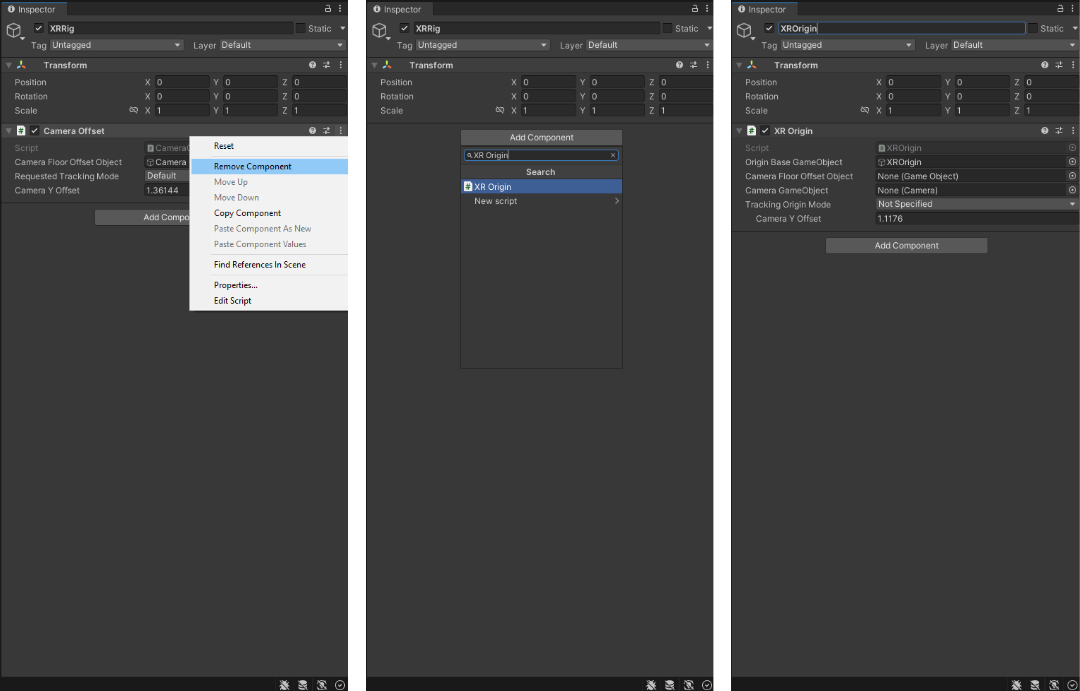Click Camera Y Offset field showing 1.1176

tap(977, 218)
